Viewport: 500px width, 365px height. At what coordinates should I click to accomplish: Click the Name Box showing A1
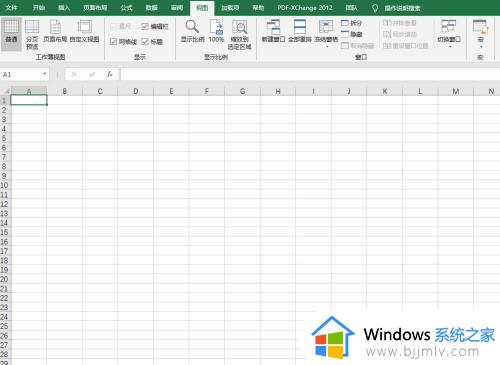pos(21,74)
